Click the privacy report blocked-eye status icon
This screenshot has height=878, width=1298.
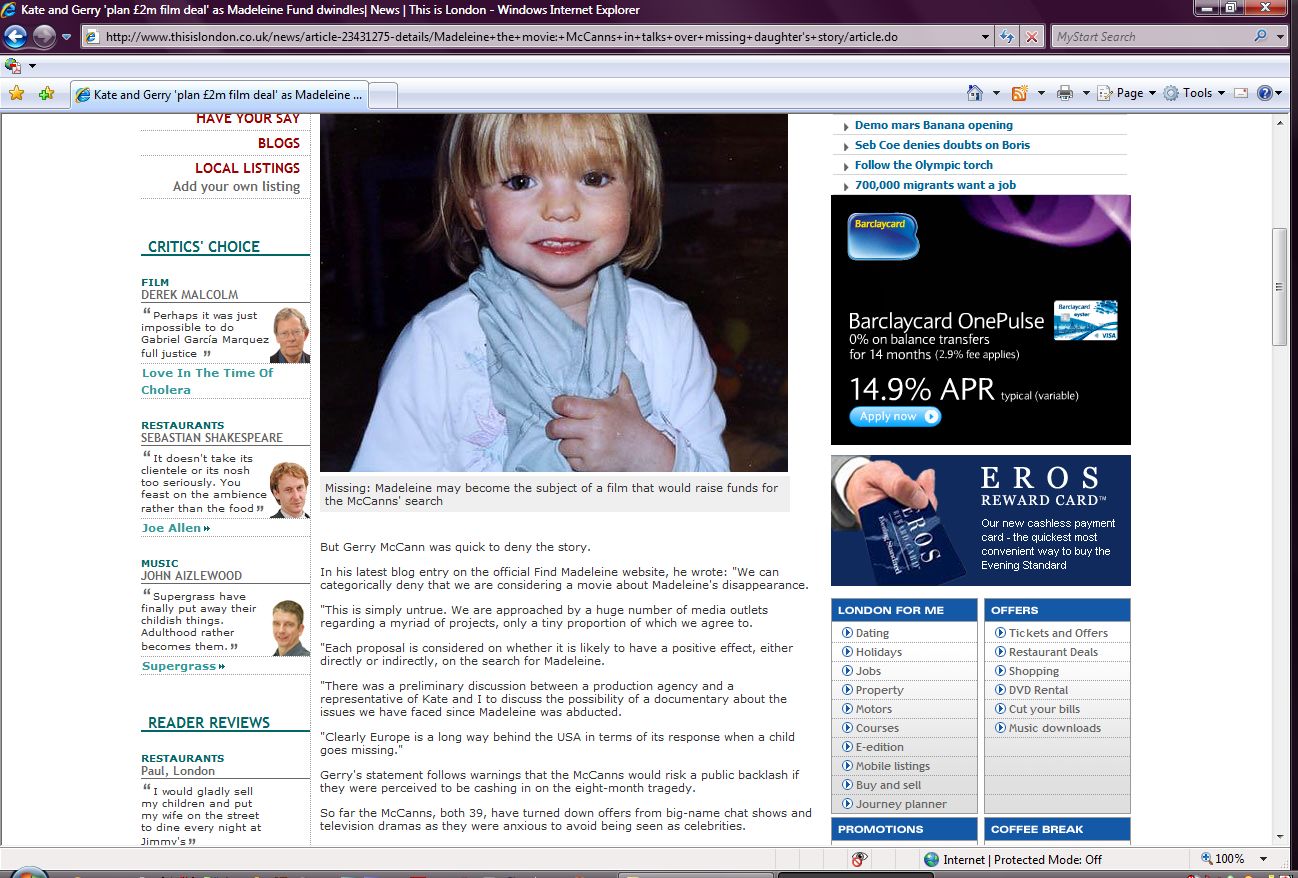pyautogui.click(x=859, y=859)
